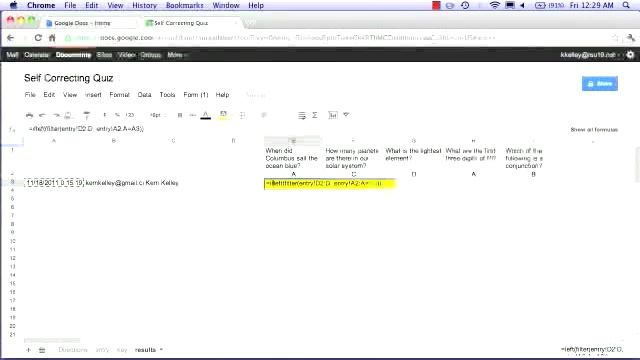
Task: Open macOS Bookmarks menu
Action: (x=184, y=5)
